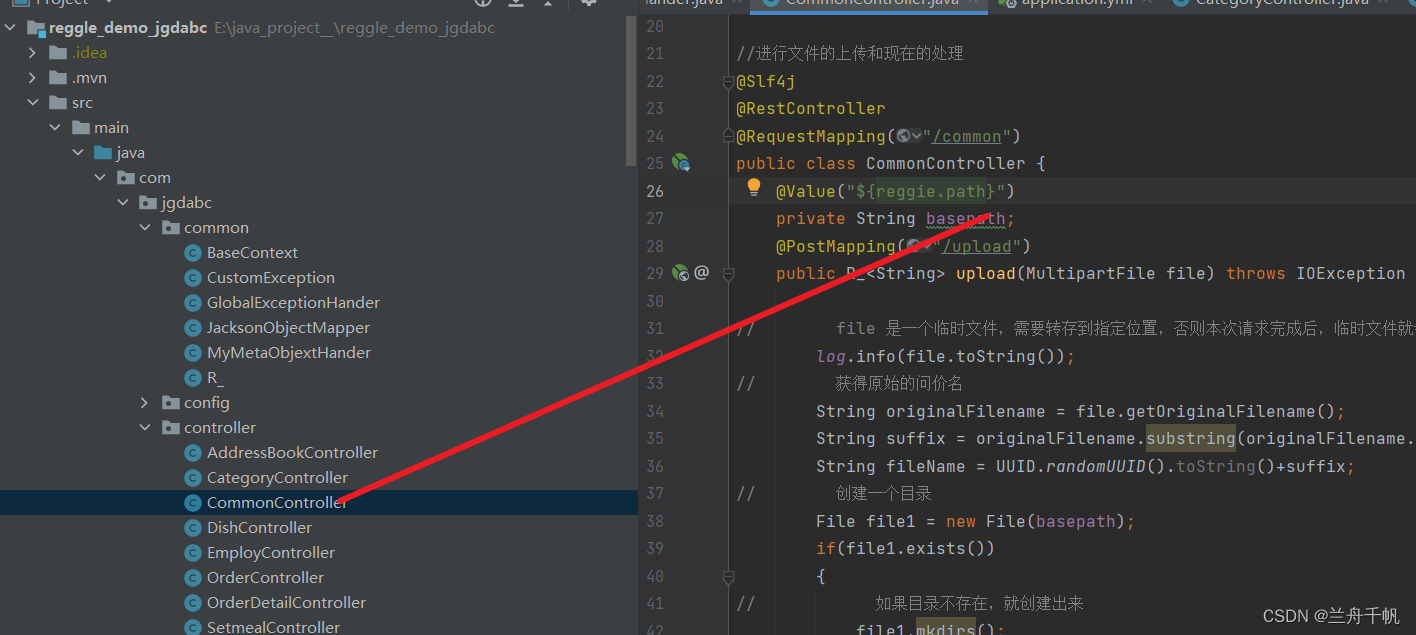The image size is (1416, 635).
Task: Click line number 34 in the gutter
Action: [x=655, y=411]
